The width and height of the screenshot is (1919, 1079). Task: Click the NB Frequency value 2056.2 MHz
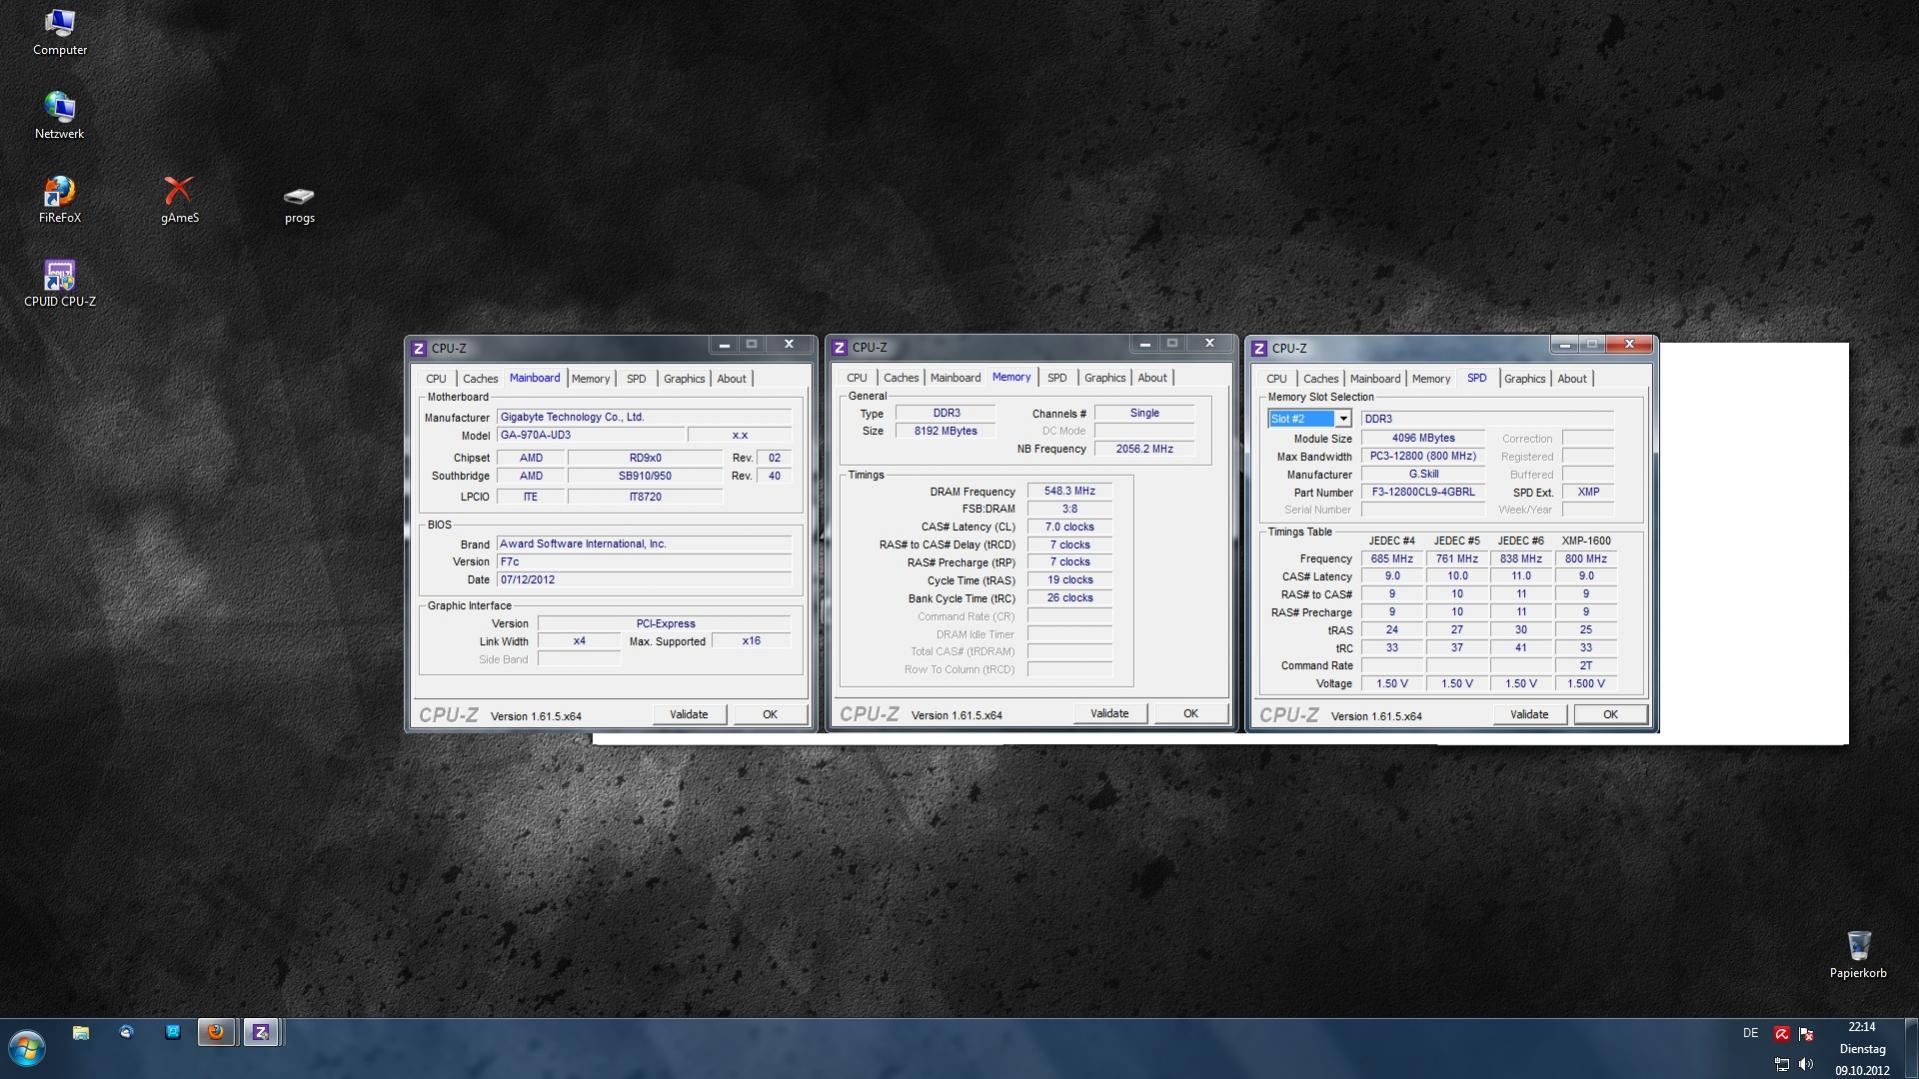coord(1144,449)
